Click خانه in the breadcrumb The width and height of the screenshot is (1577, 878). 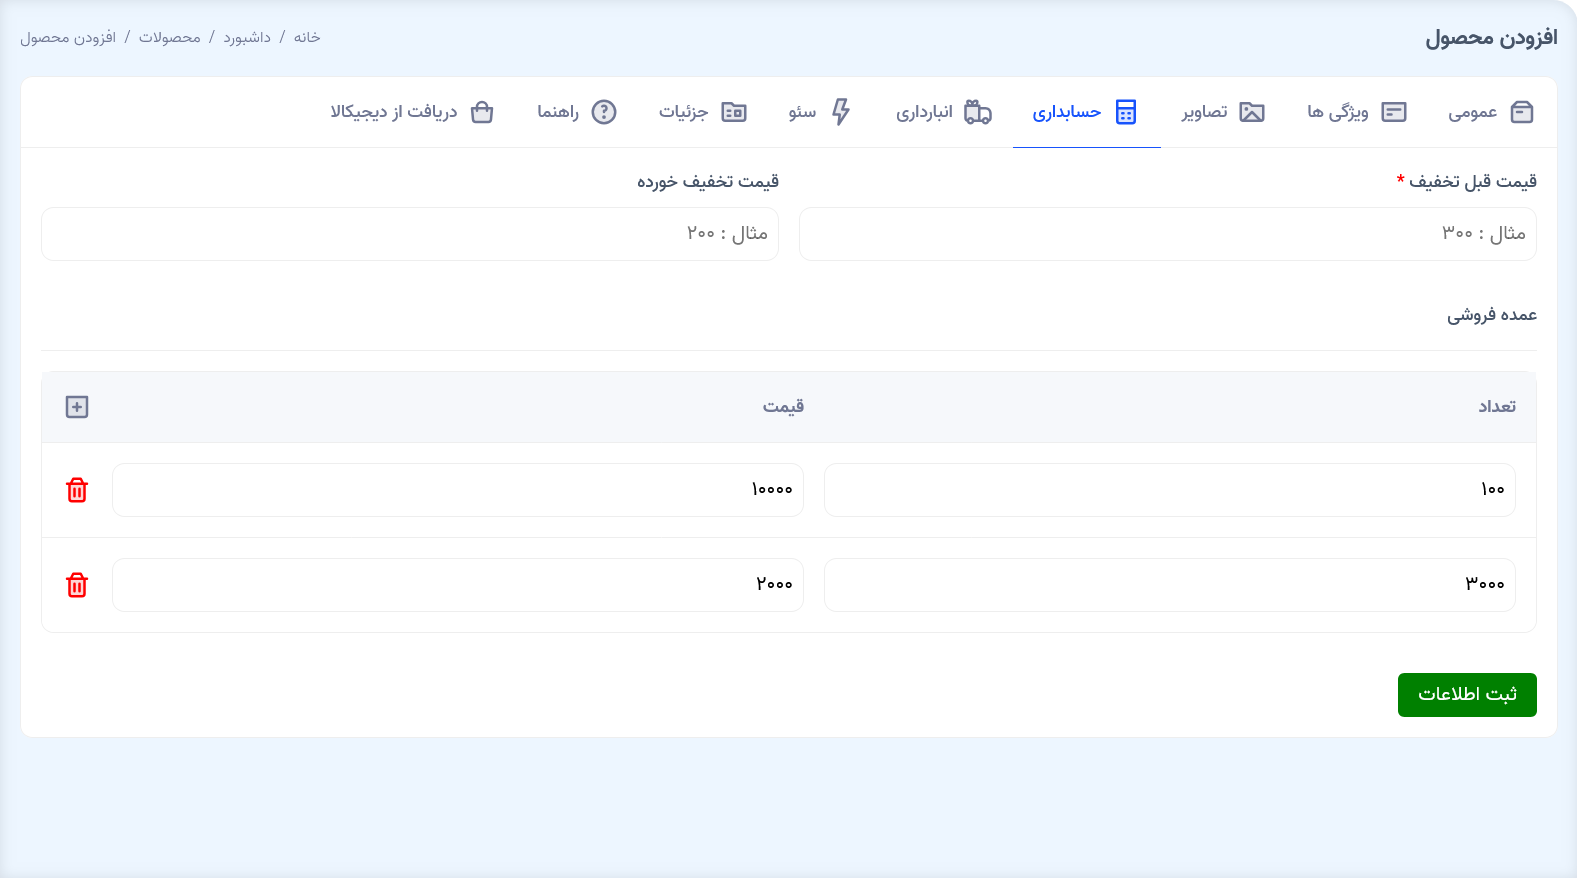tap(307, 38)
